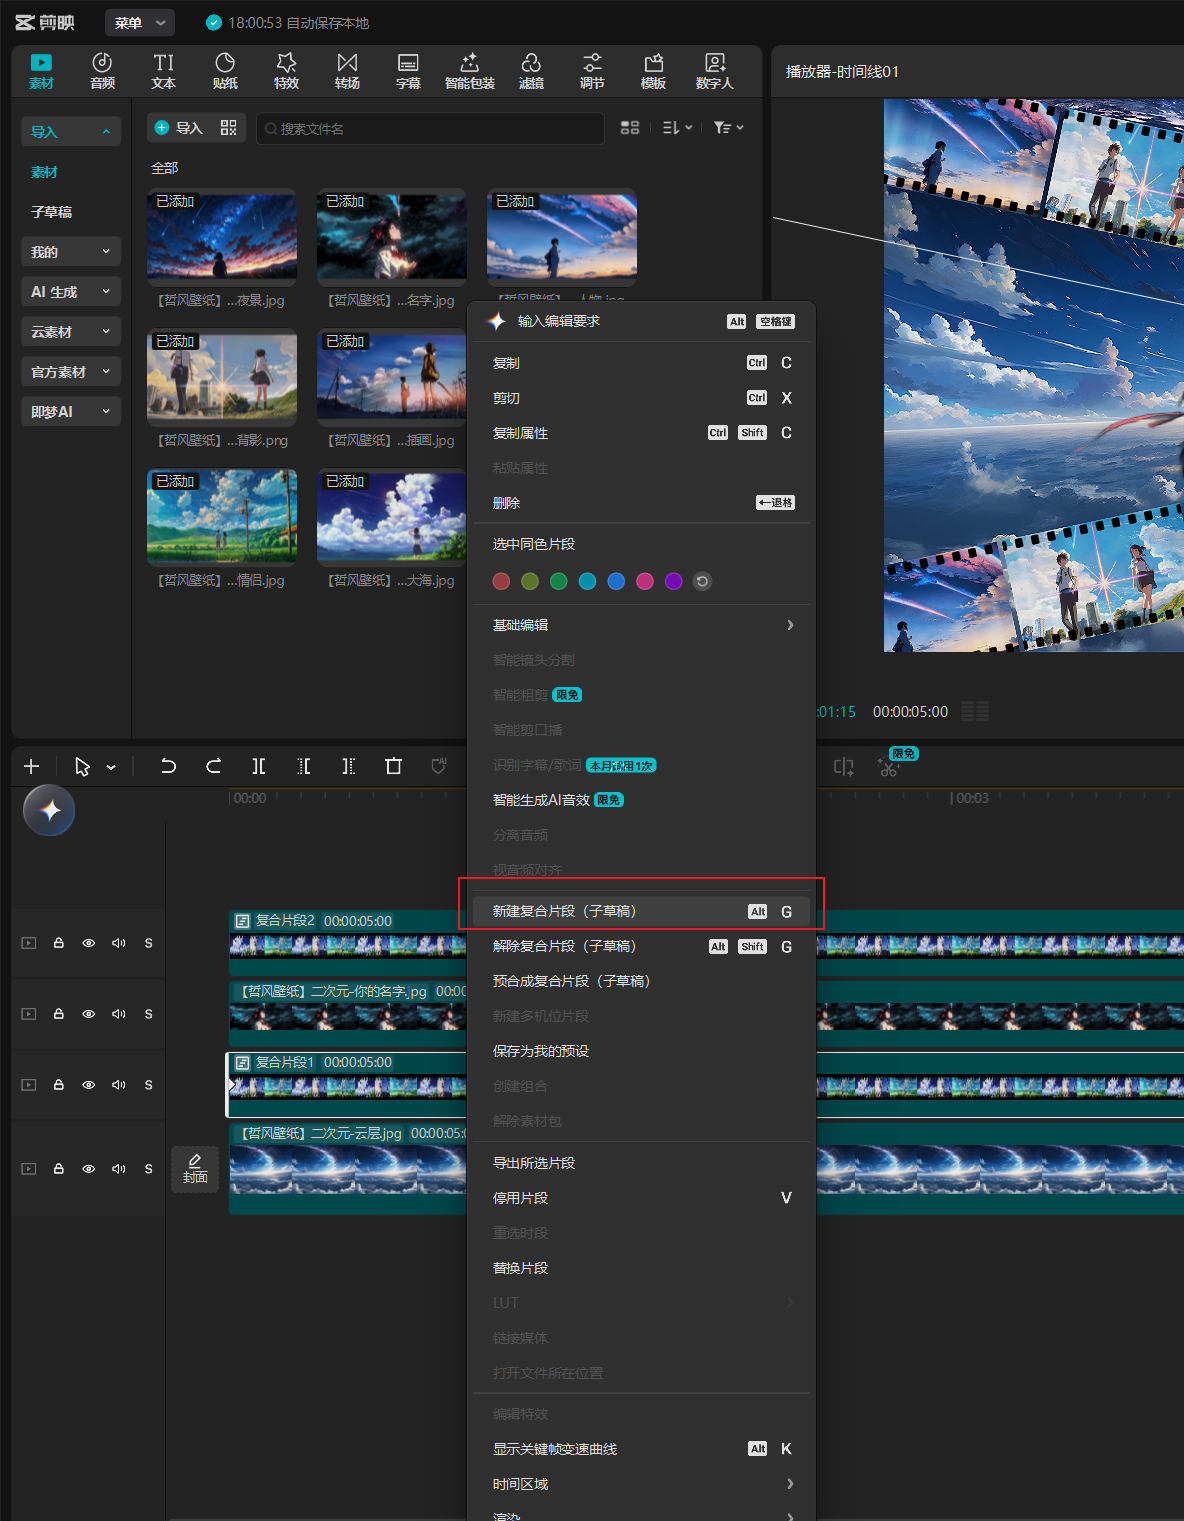Open the 特效 effects panel
Image resolution: width=1184 pixels, height=1521 pixels.
[x=286, y=71]
